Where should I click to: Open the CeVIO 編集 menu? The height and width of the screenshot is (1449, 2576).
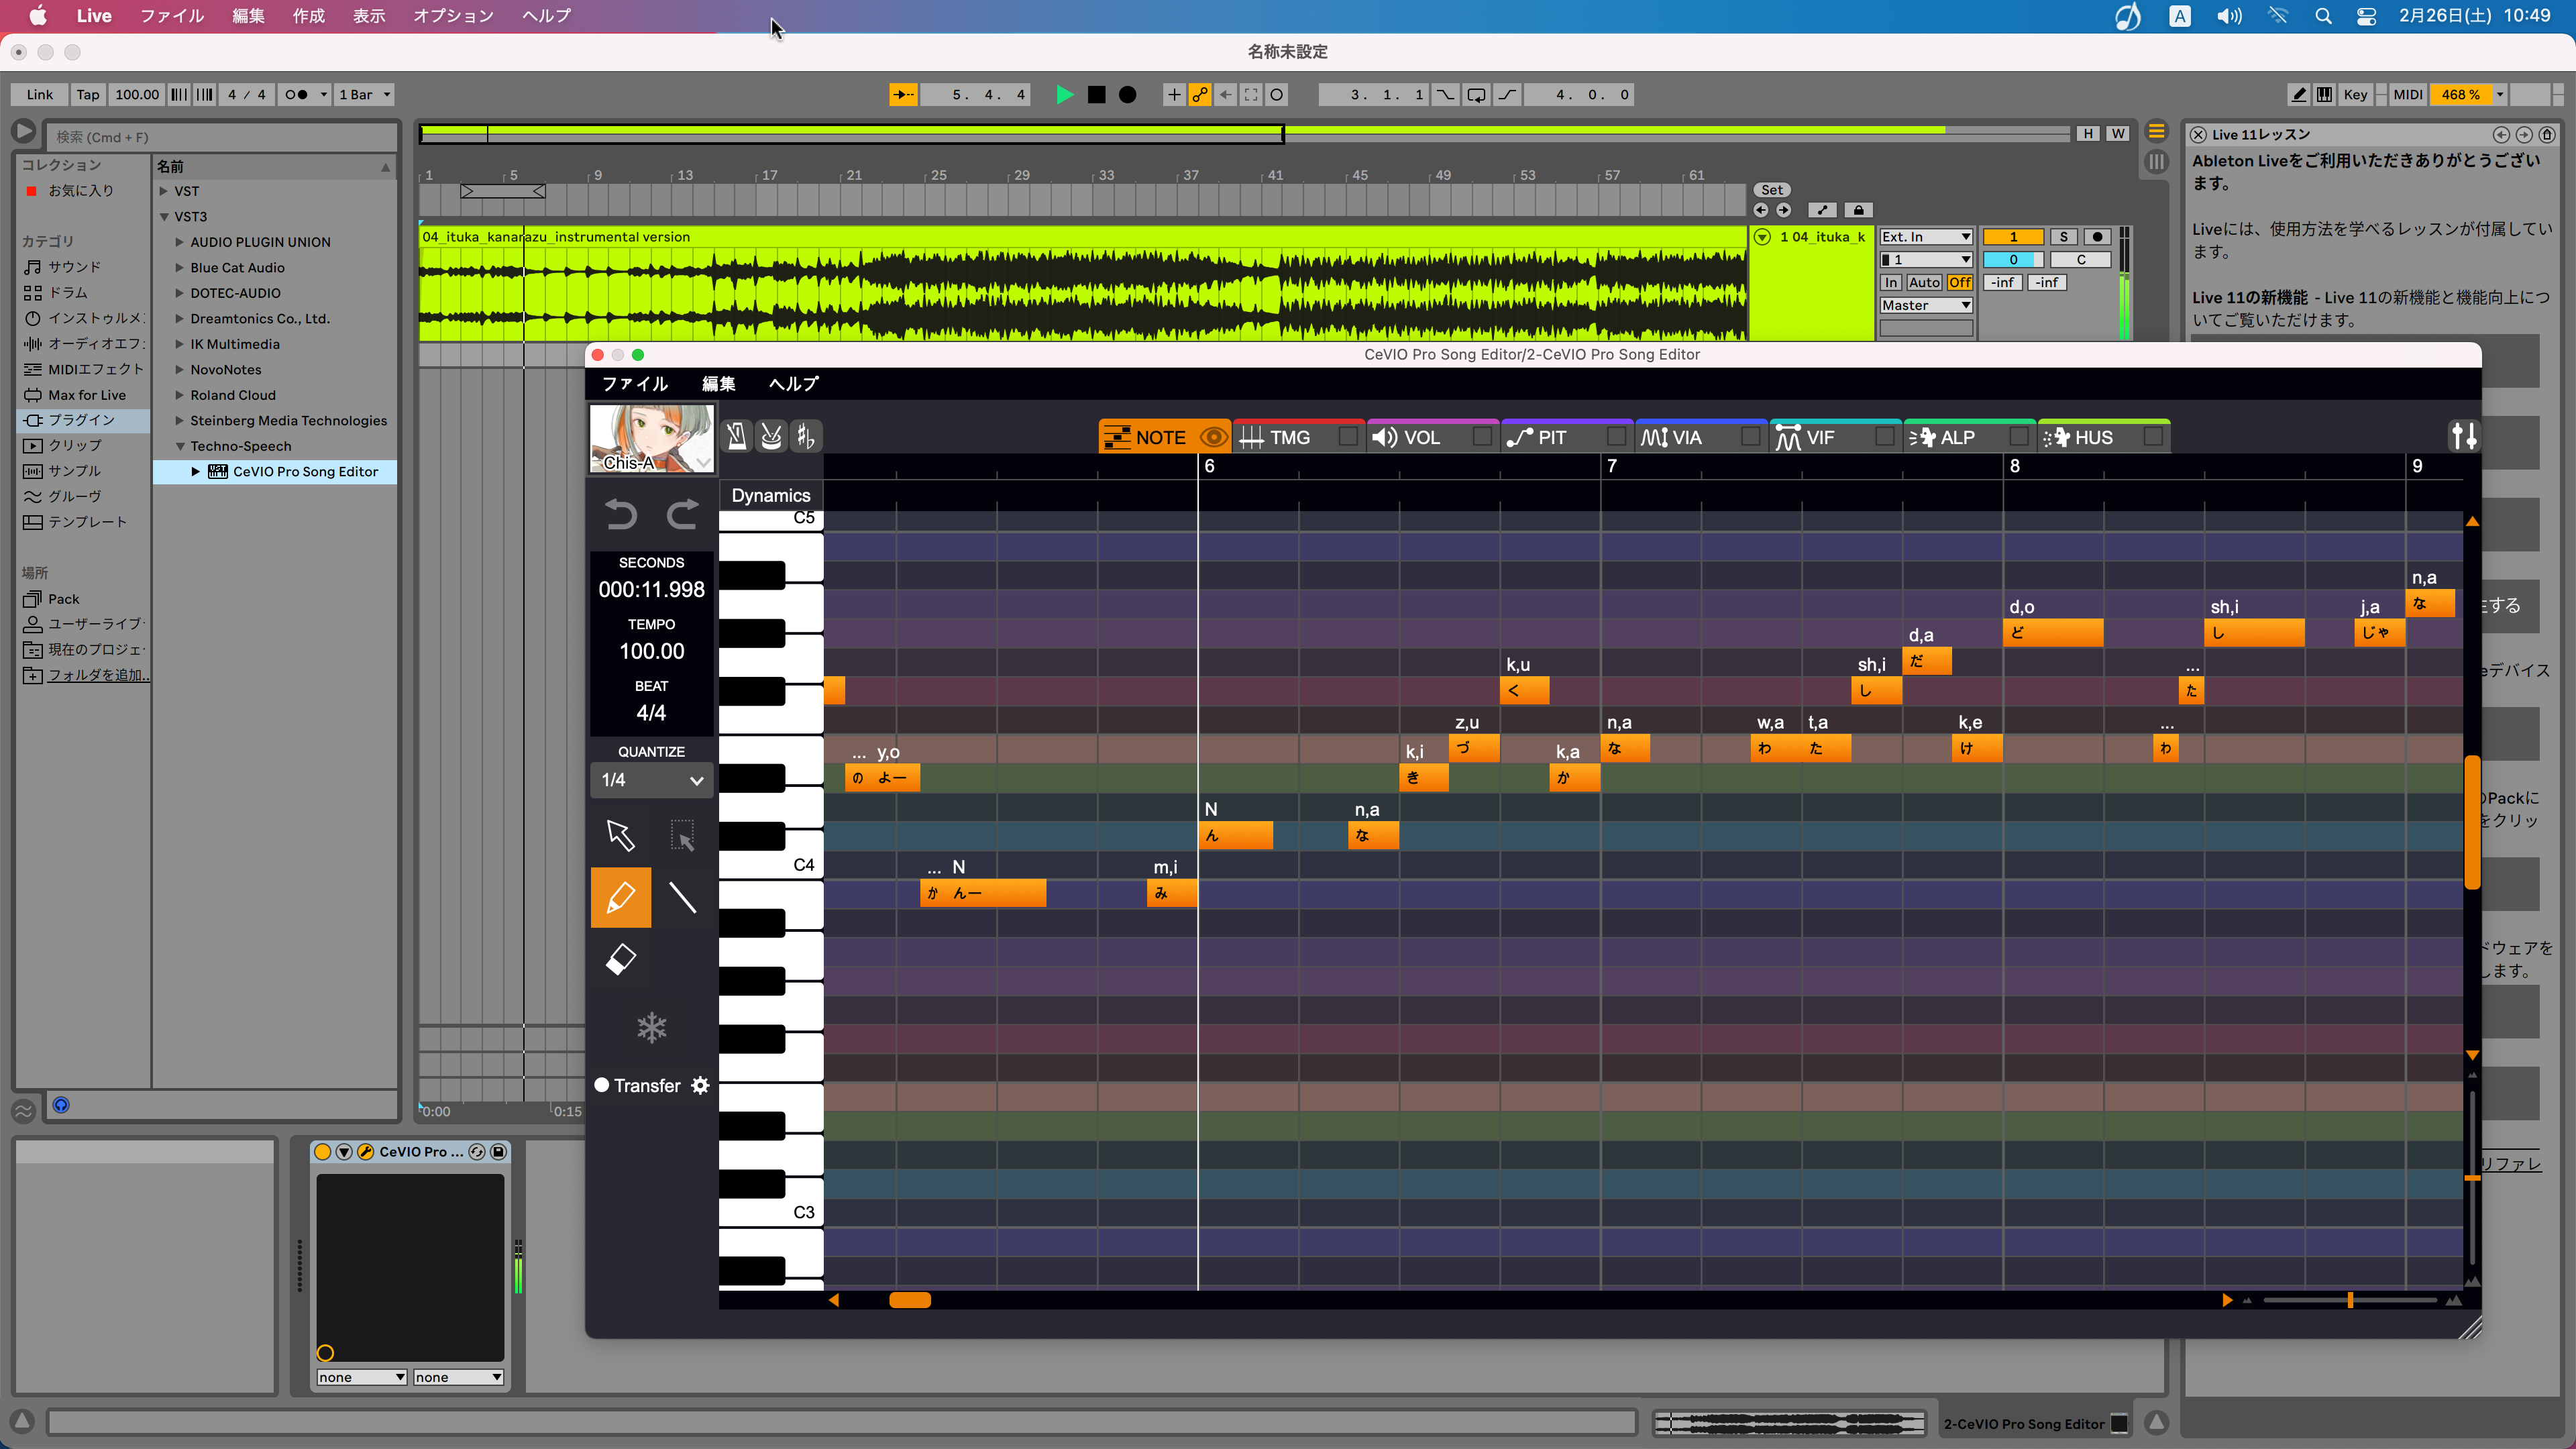tap(718, 383)
